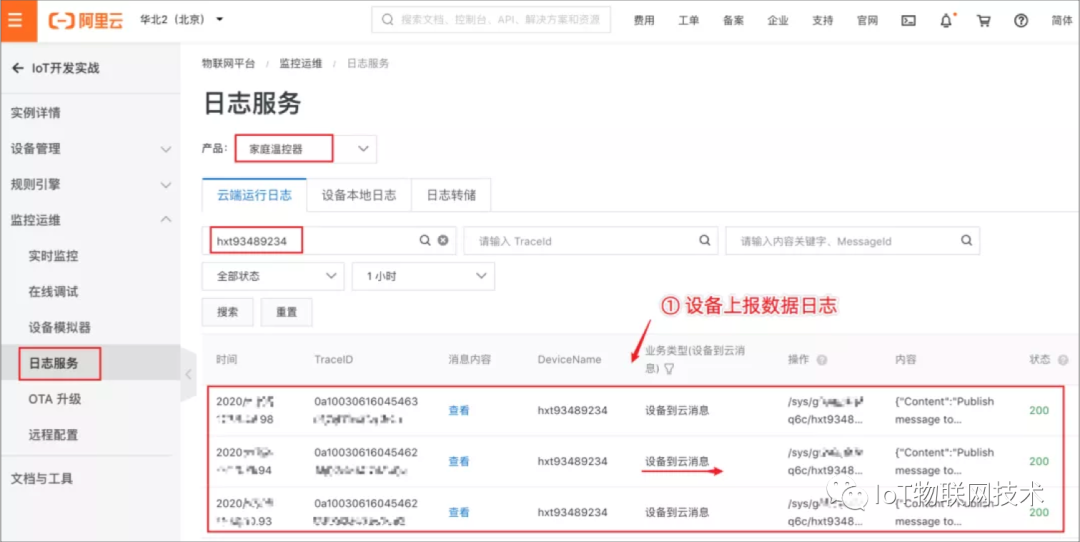This screenshot has width=1080, height=542.
Task: Switch language via 简体 in top bar
Action: (1061, 21)
